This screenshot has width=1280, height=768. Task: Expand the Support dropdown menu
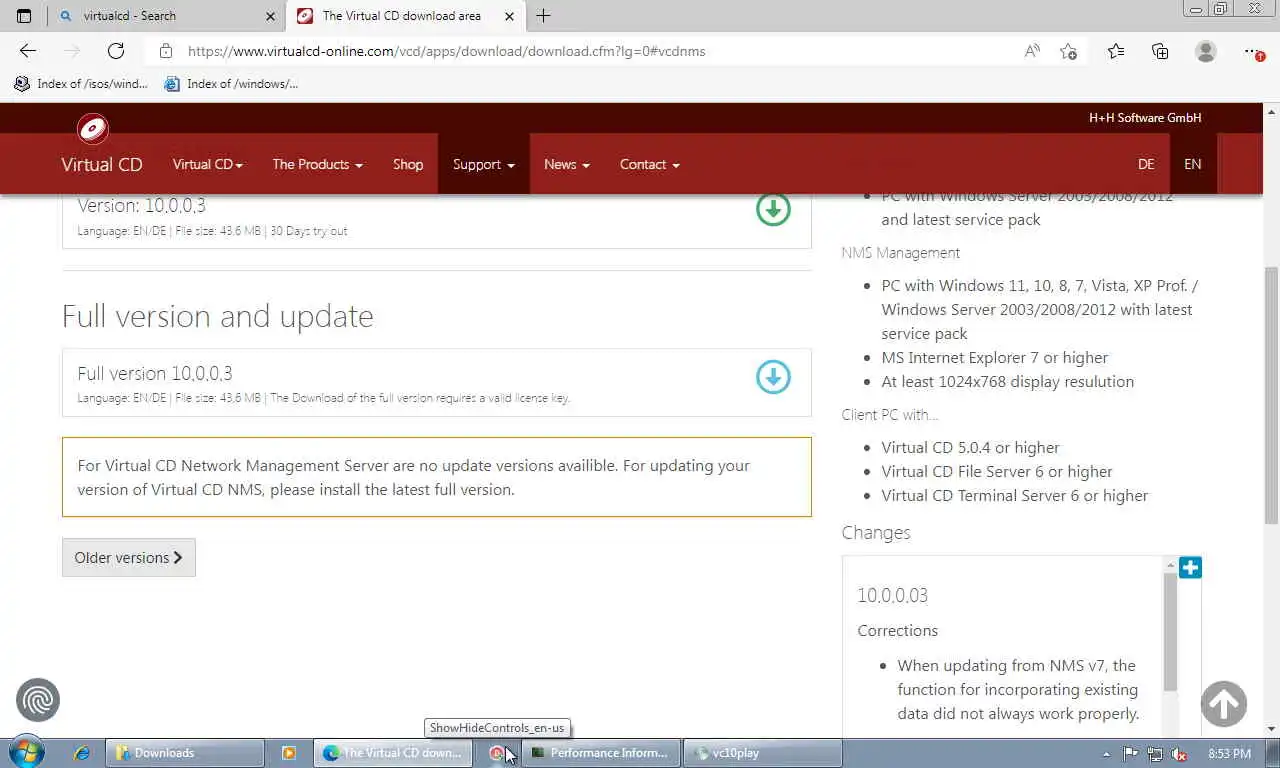[x=483, y=164]
